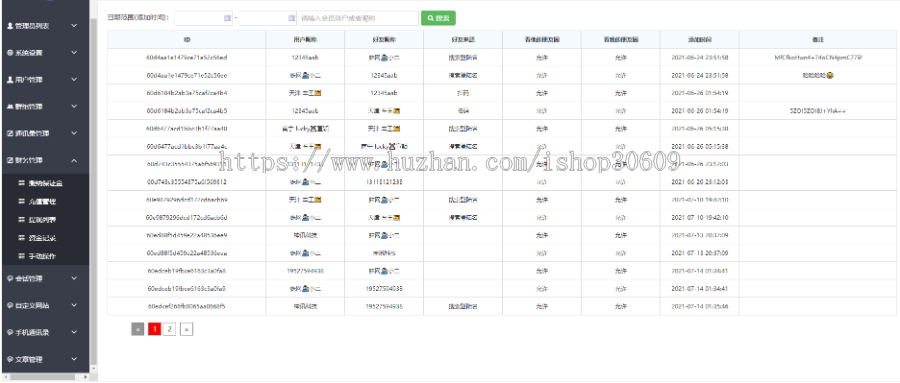Screen dimensions: 900x383
Task: Click the timestamp 2021-07-14 01:35:46
Action: [x=700, y=306]
